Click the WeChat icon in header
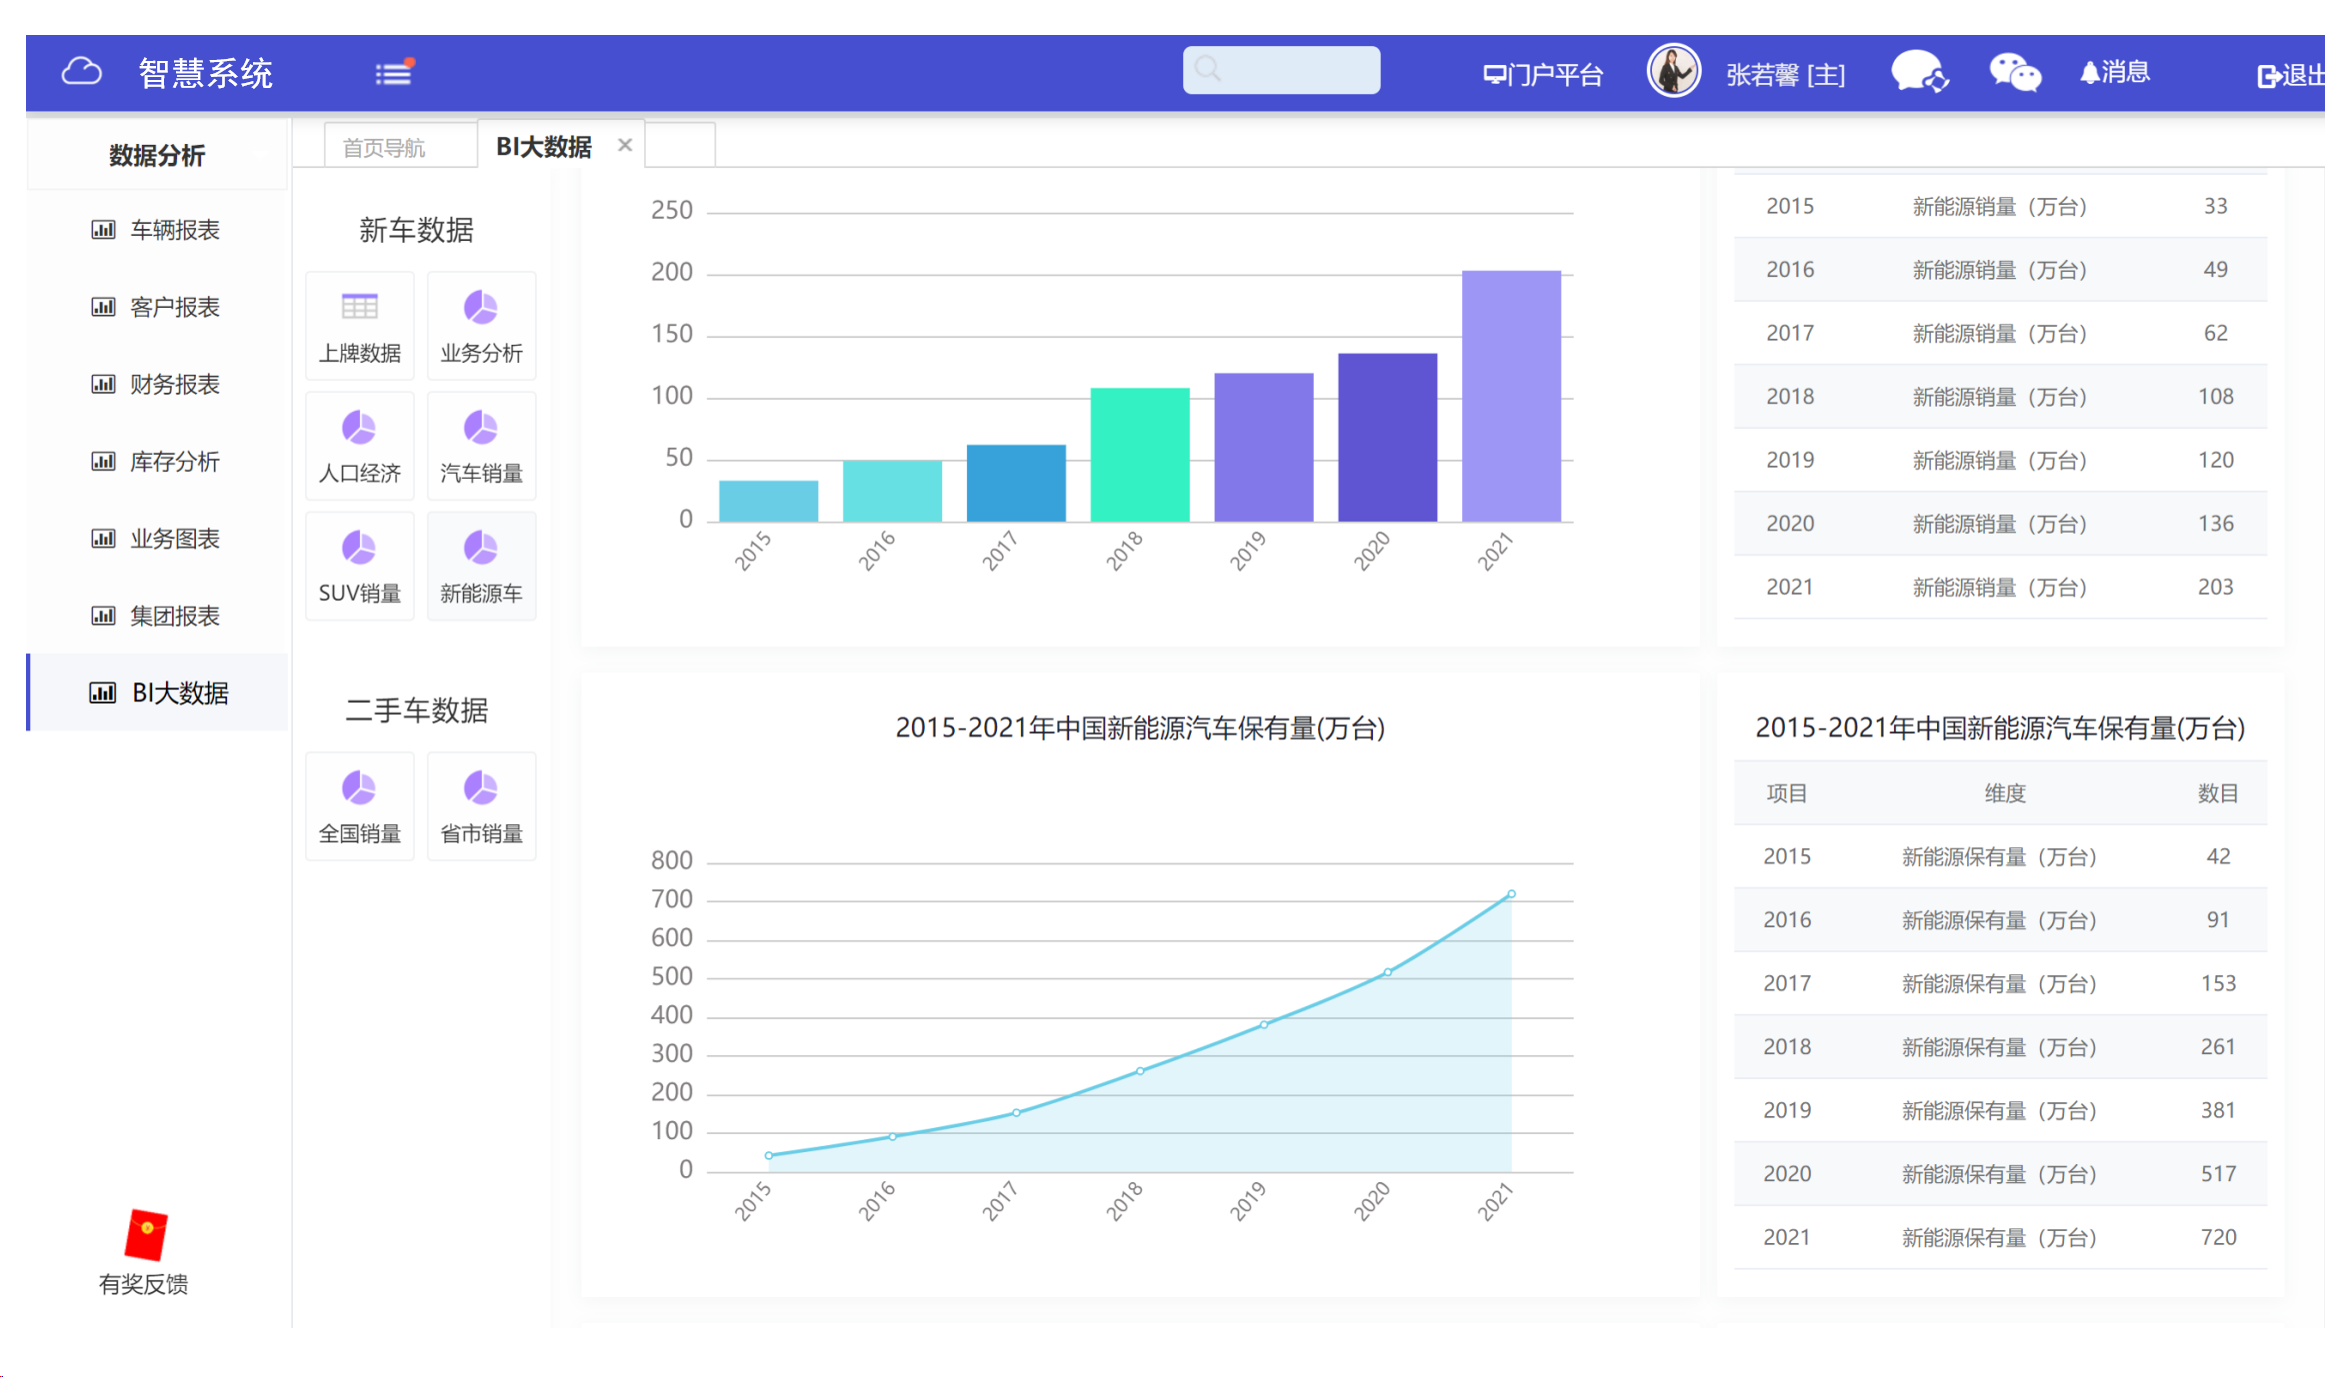This screenshot has width=2346, height=1377. [x=2014, y=73]
